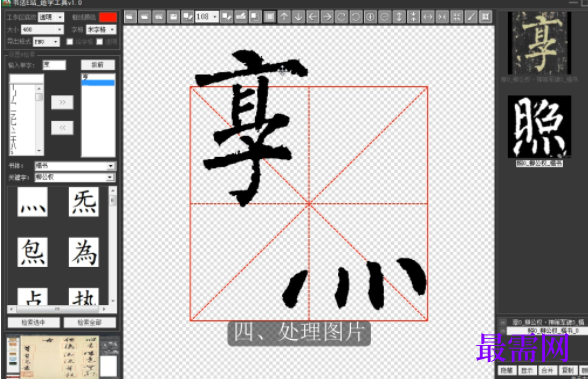Open the 大小 size dropdown showing 400
This screenshot has width=588, height=379.
pos(42,29)
